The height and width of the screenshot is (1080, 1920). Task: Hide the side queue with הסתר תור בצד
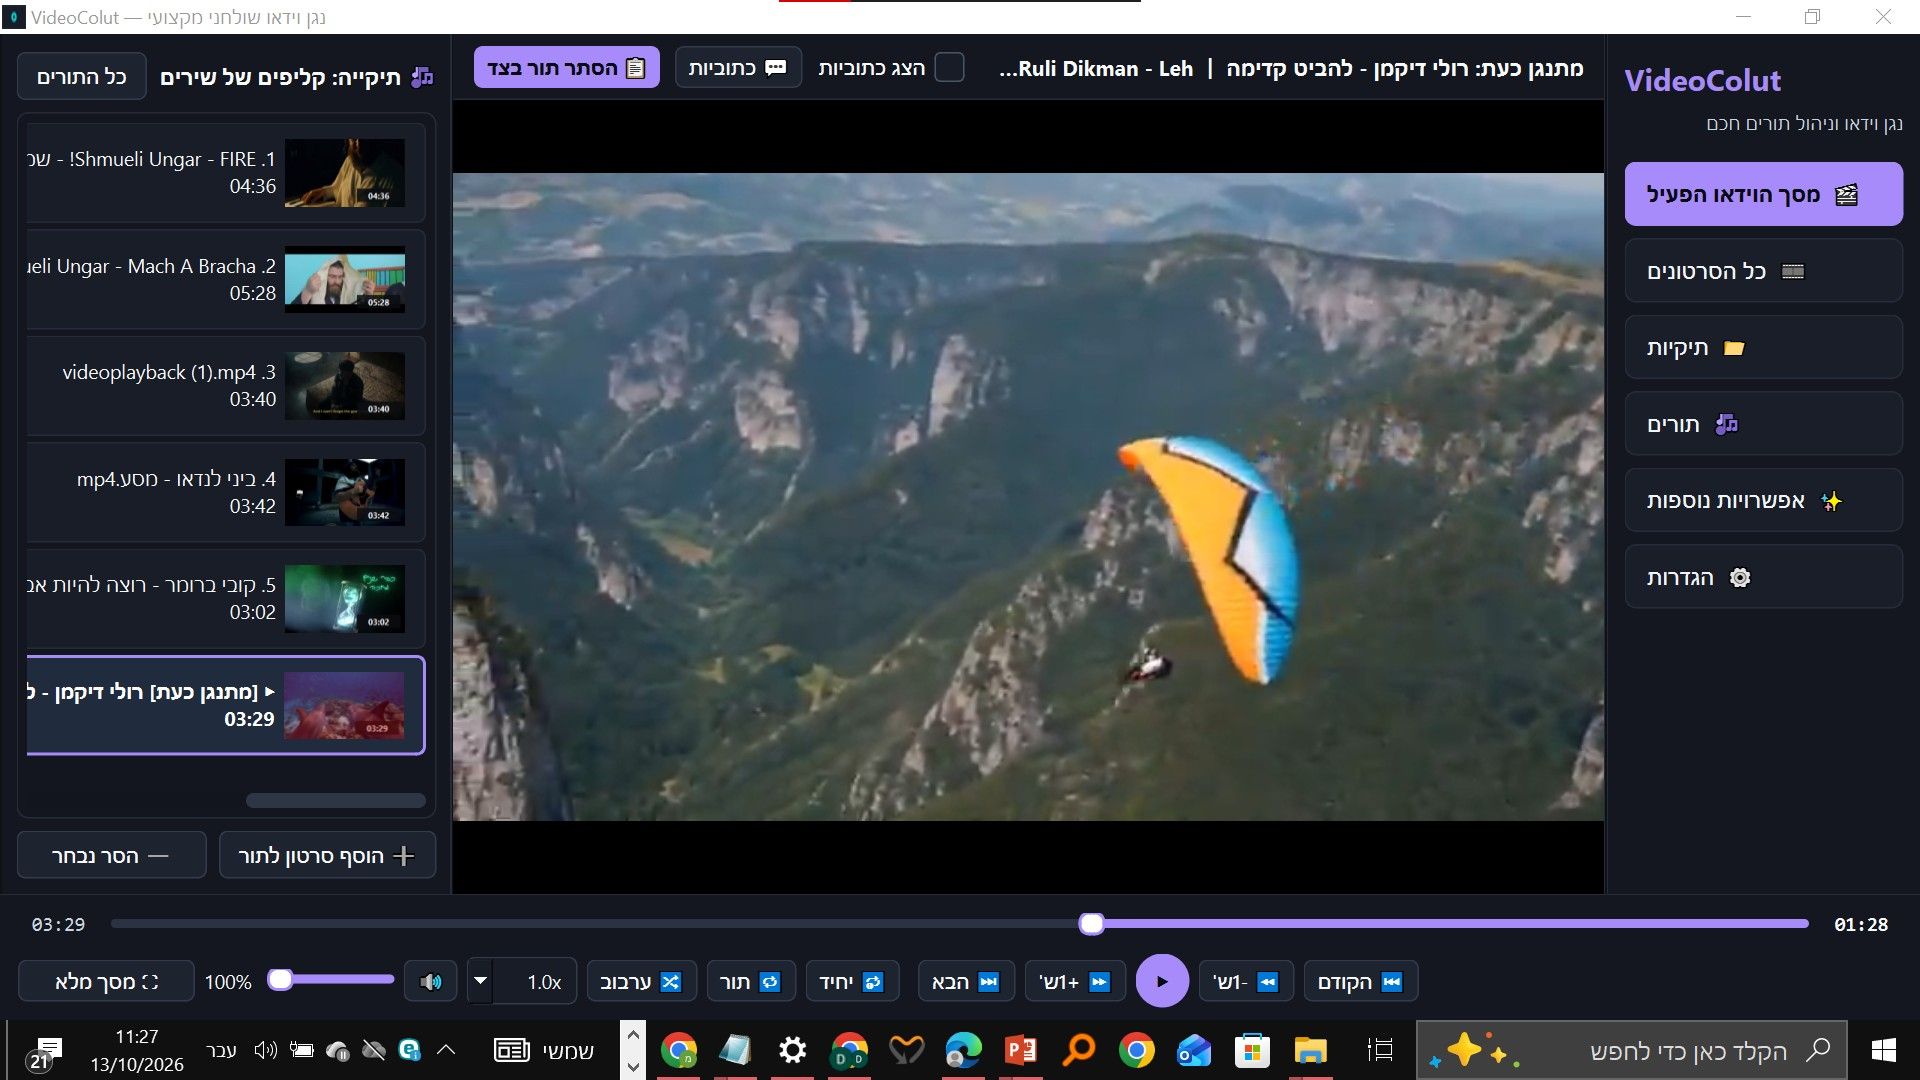(x=567, y=68)
